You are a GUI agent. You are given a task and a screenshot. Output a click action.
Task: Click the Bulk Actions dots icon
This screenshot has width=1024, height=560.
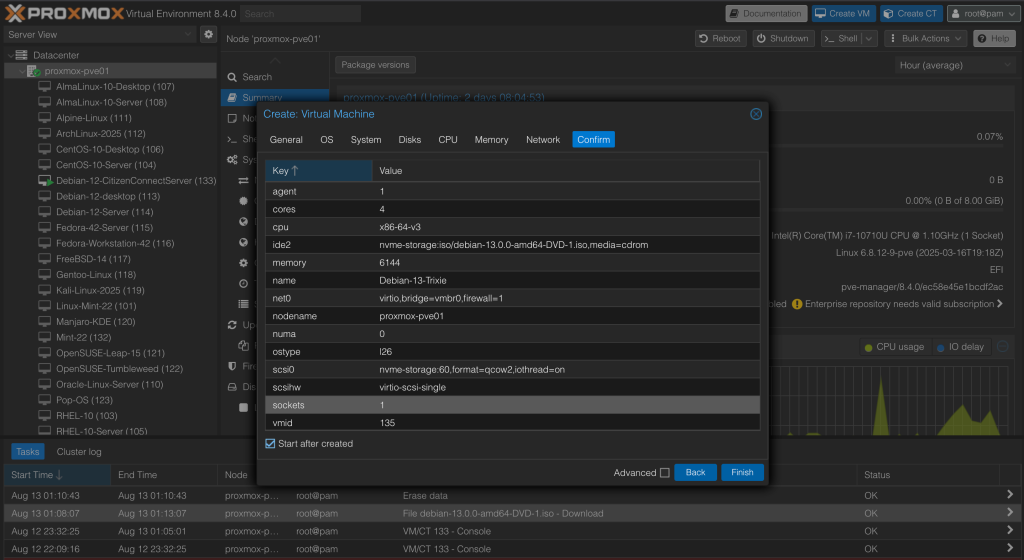click(893, 39)
